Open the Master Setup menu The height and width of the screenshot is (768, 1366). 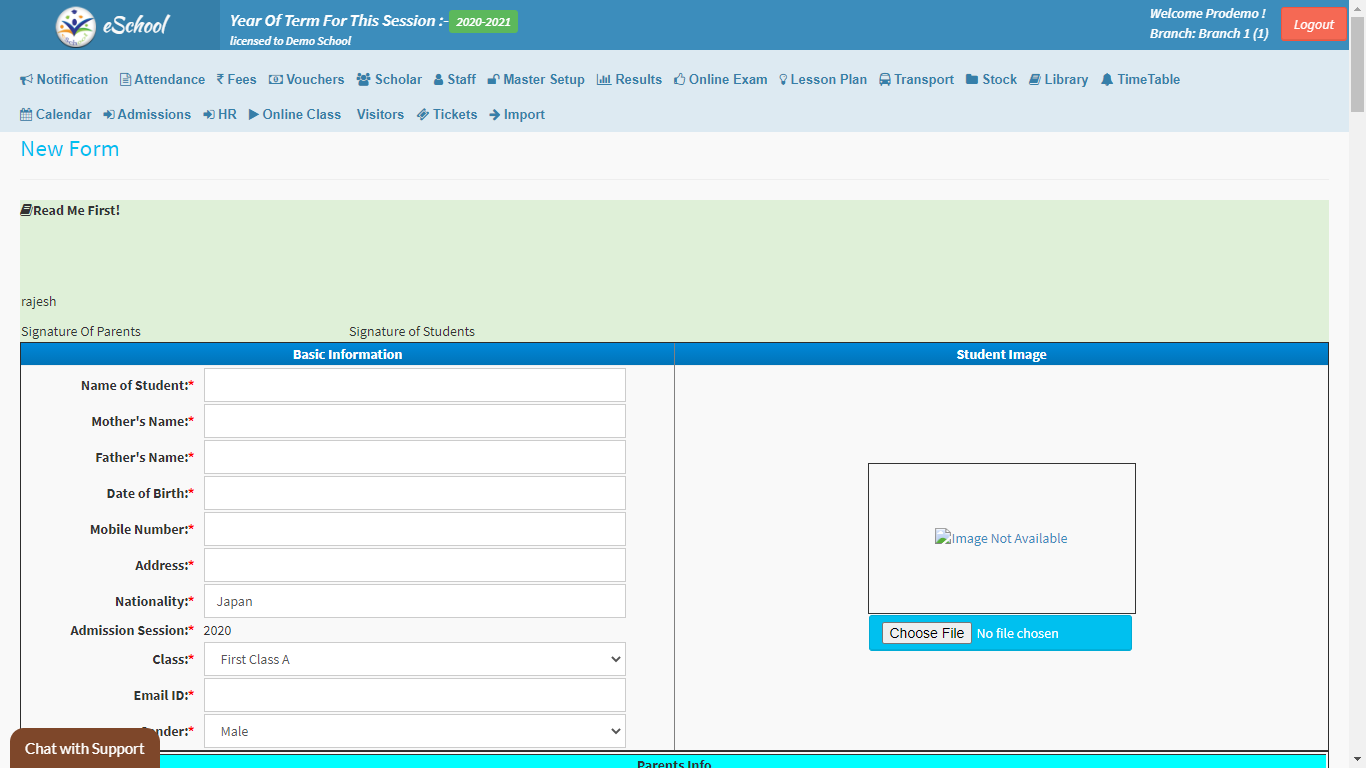click(x=536, y=80)
